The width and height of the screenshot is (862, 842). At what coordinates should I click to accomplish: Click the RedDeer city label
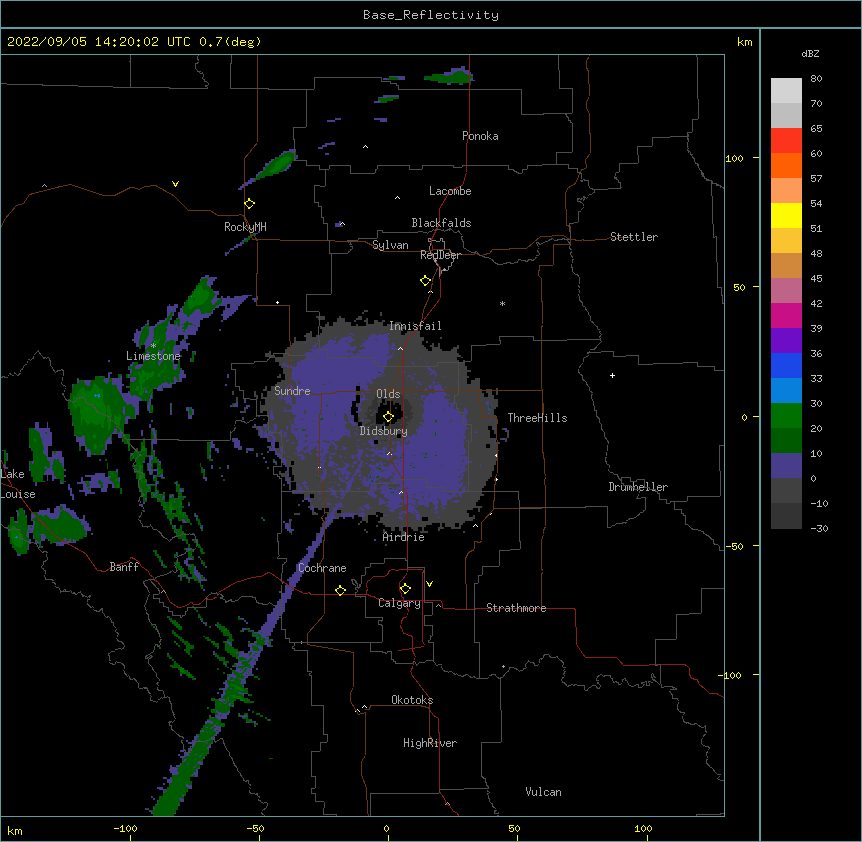[x=440, y=255]
